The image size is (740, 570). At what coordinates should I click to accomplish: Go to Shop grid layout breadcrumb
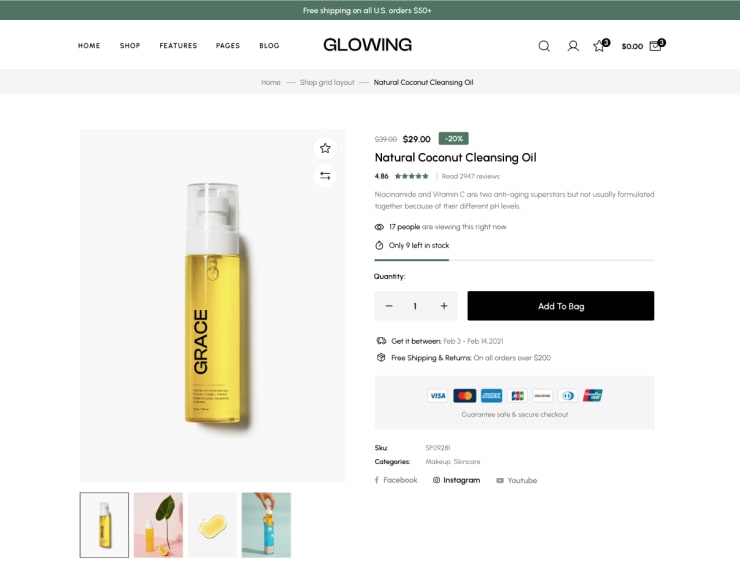(327, 82)
